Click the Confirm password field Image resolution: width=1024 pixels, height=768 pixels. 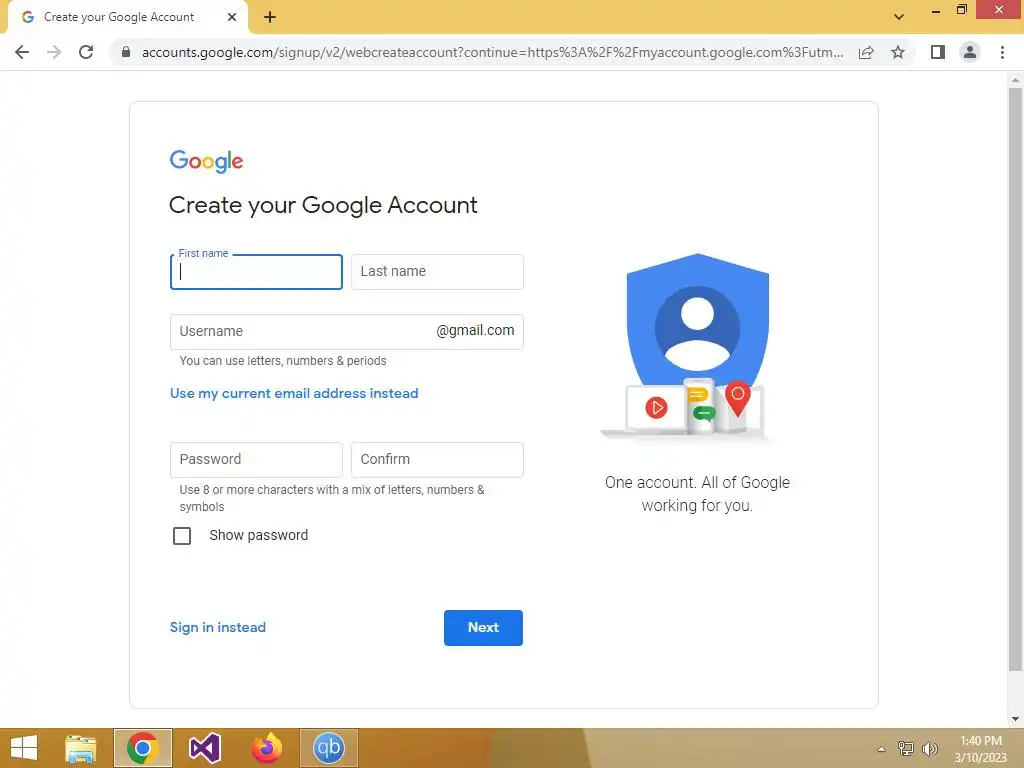[437, 460]
